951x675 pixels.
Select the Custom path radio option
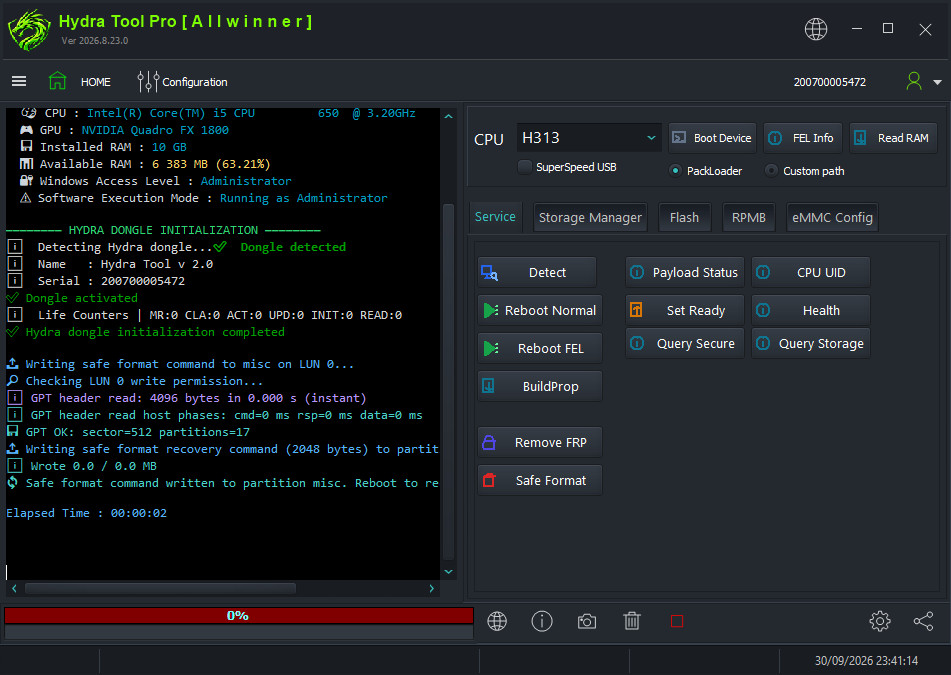point(771,171)
